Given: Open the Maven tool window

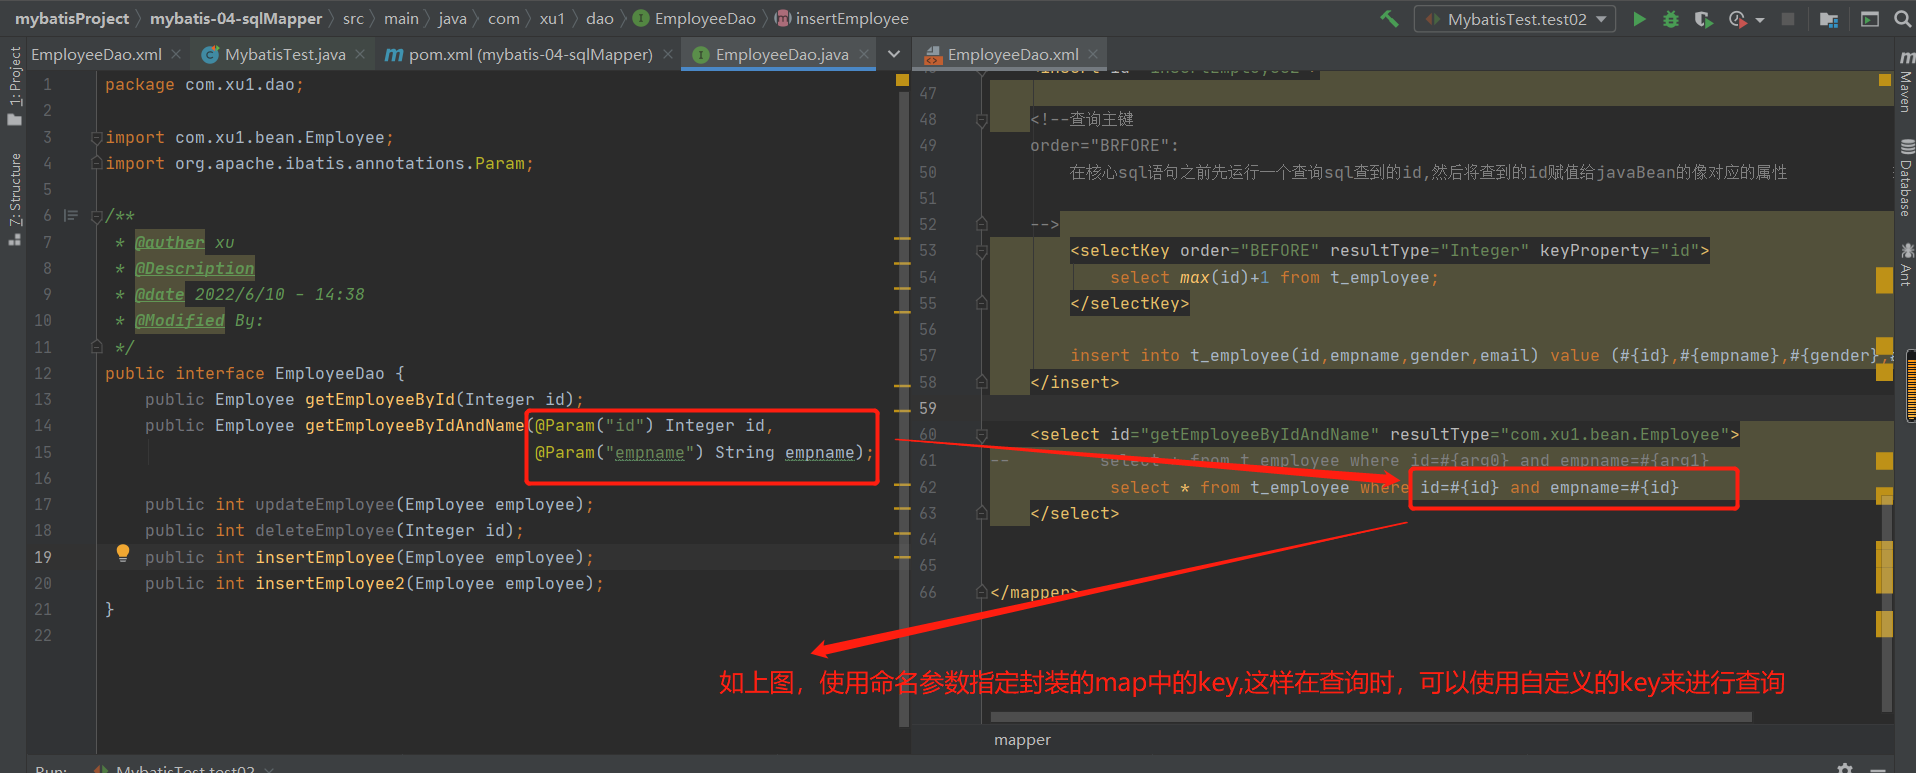Looking at the screenshot, I should [x=1905, y=81].
